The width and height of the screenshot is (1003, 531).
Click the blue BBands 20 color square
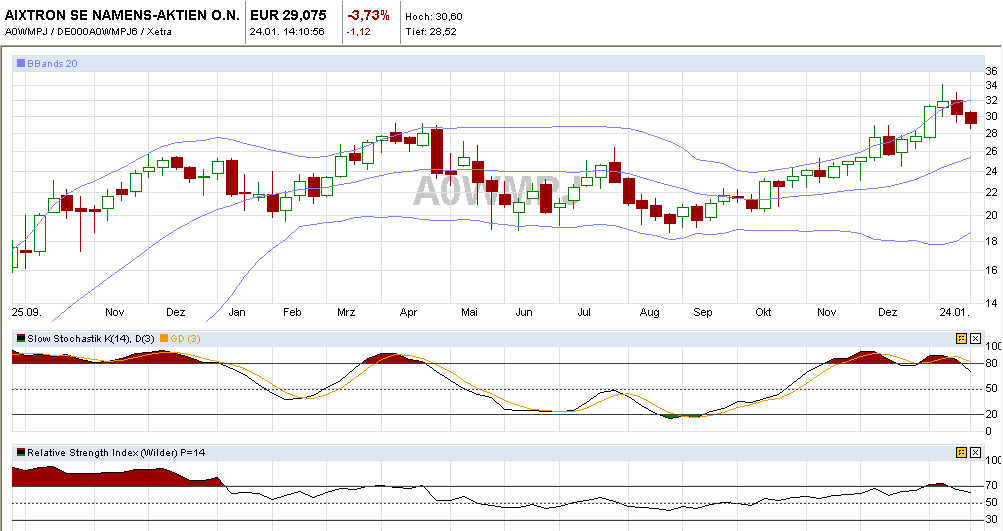[21, 63]
